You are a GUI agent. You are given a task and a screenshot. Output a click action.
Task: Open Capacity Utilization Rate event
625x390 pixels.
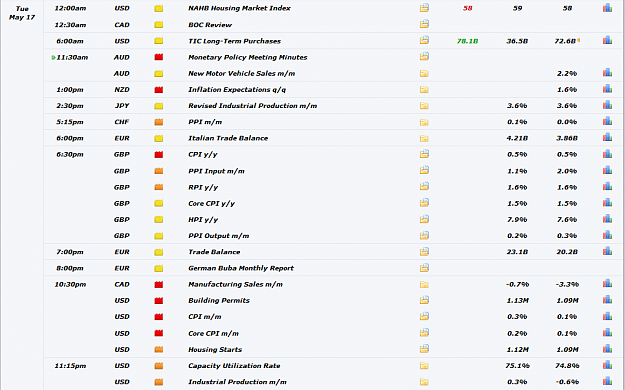pyautogui.click(x=234, y=366)
